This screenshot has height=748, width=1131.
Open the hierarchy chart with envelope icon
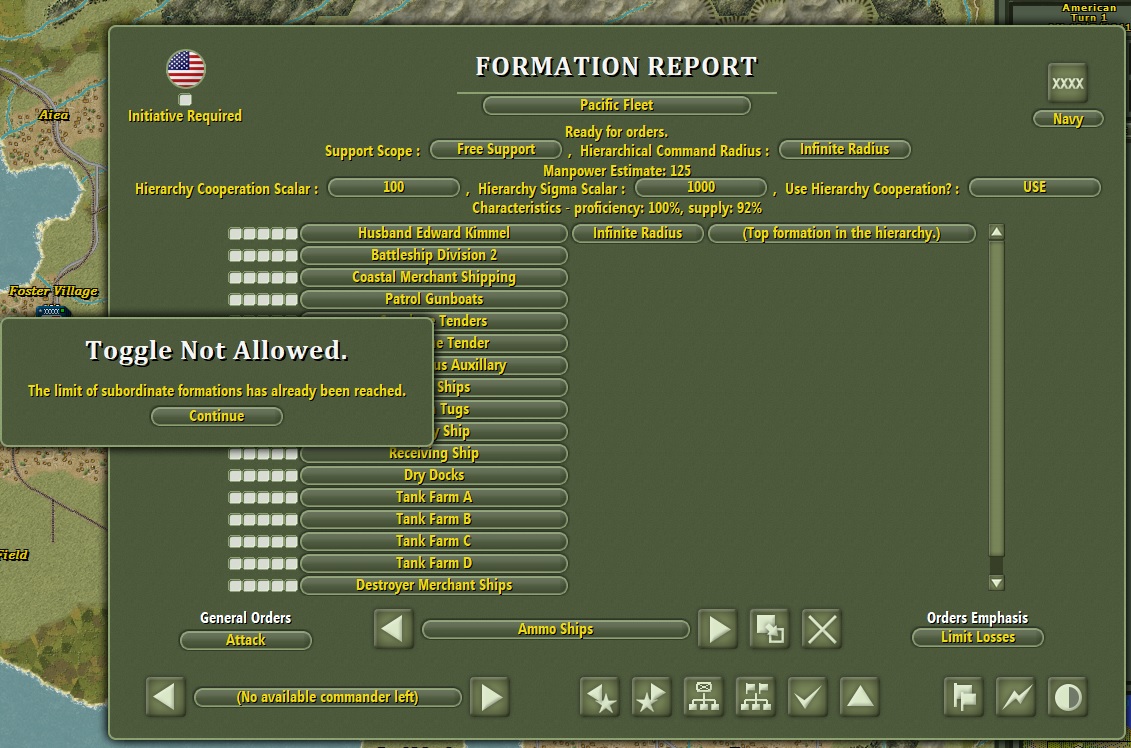click(704, 697)
